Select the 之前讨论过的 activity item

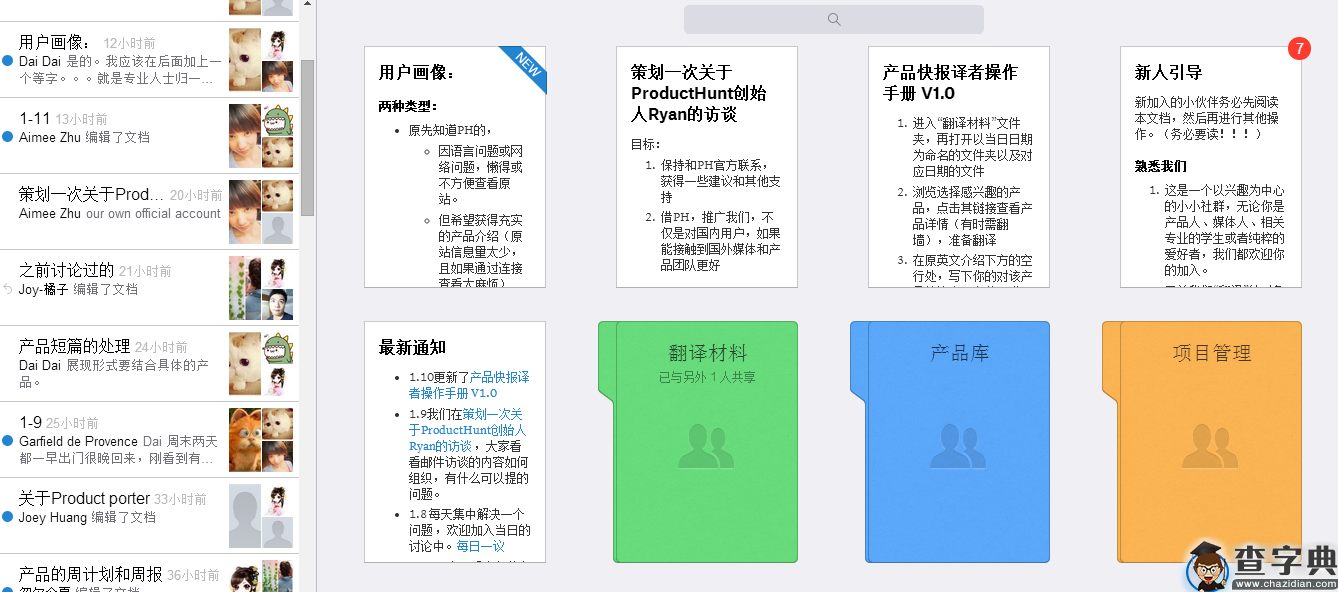click(150, 288)
